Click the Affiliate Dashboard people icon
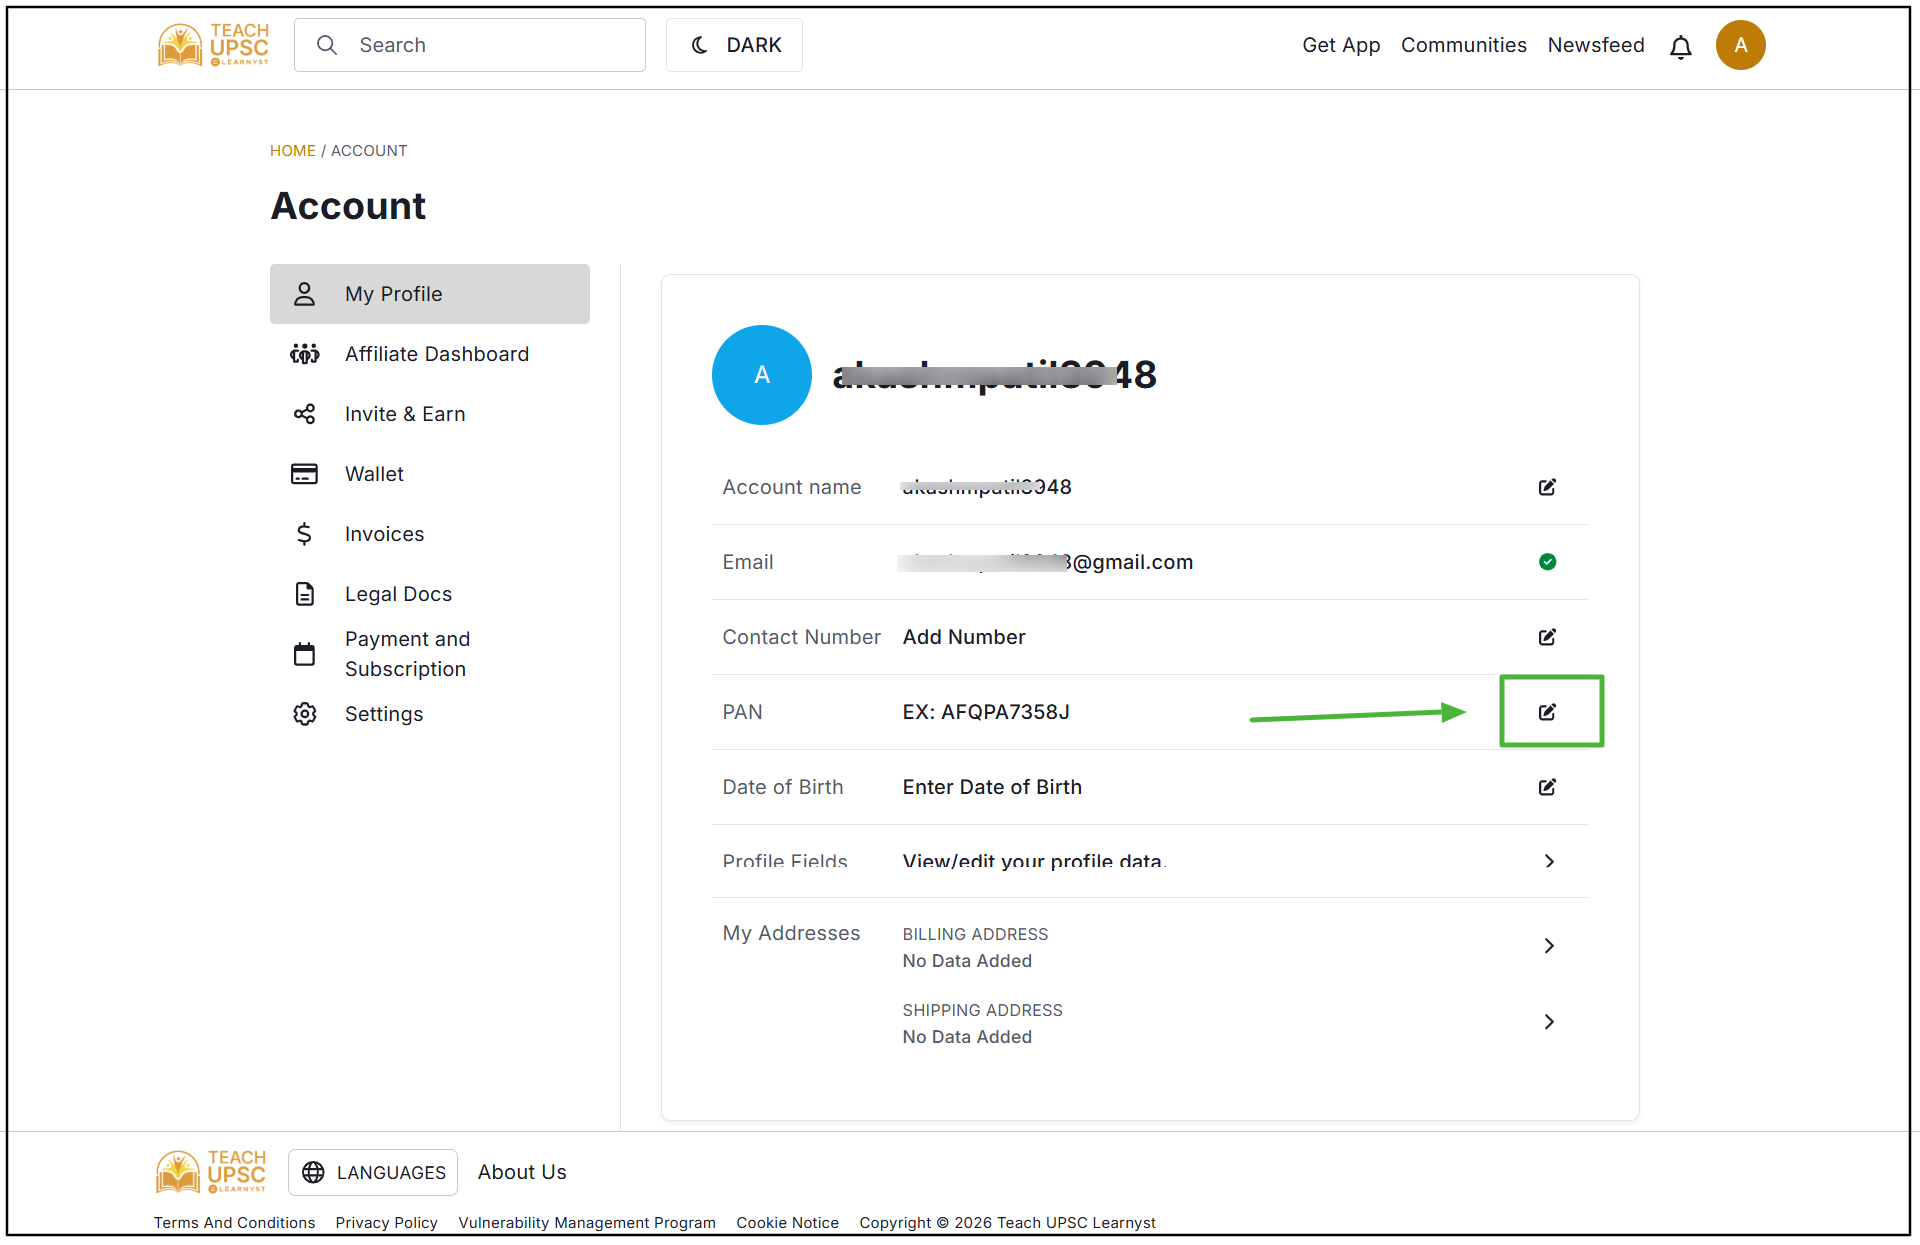Viewport: 1920px width, 1245px height. [x=304, y=354]
